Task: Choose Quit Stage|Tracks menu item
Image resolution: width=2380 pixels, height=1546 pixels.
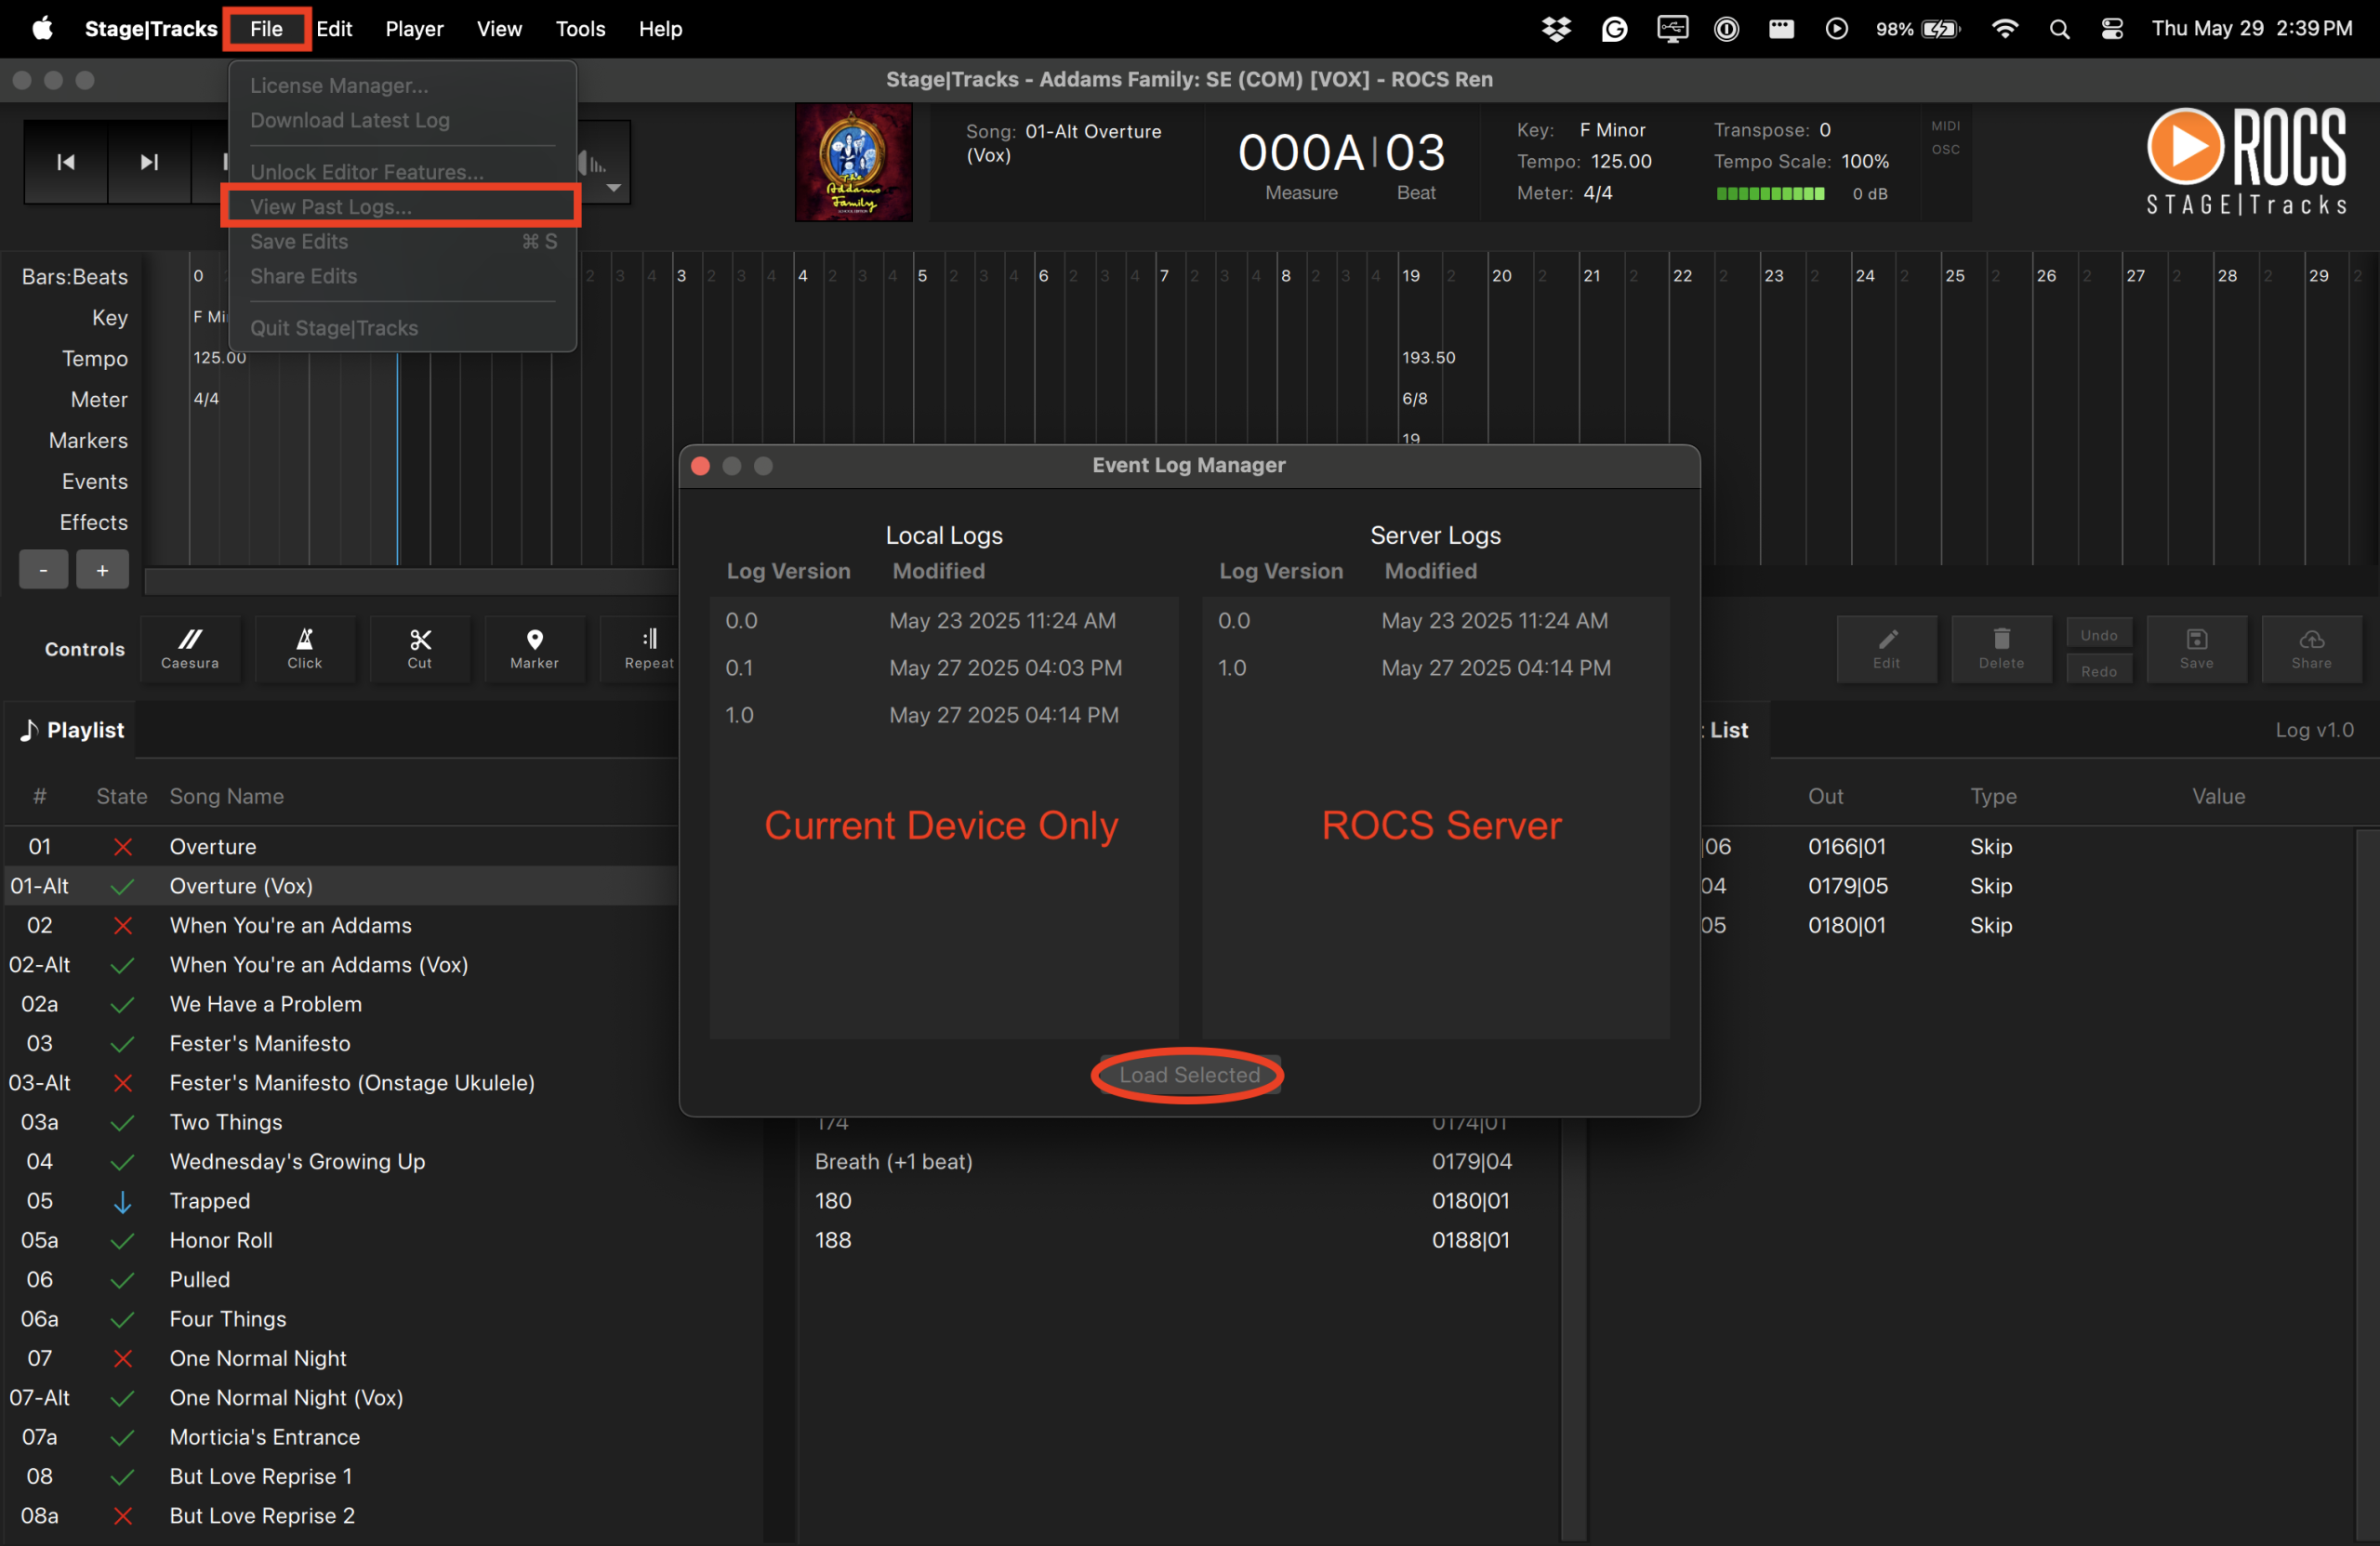Action: [x=402, y=328]
